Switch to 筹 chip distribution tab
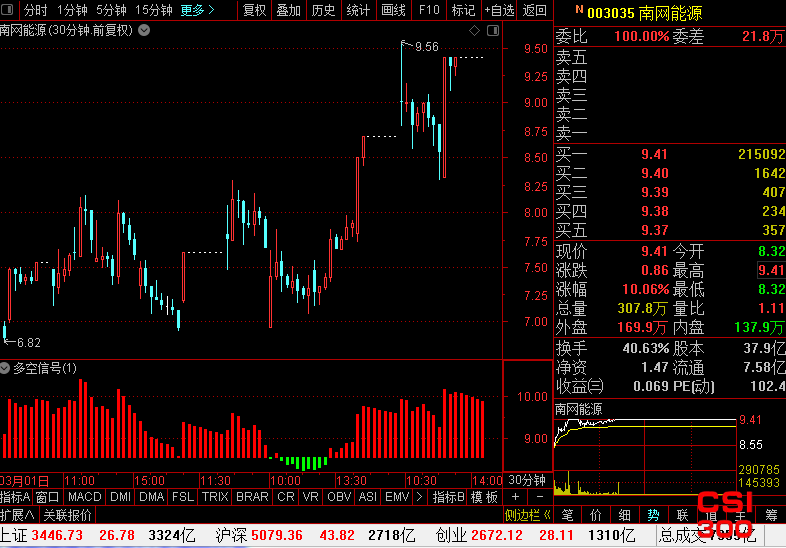 point(771,515)
